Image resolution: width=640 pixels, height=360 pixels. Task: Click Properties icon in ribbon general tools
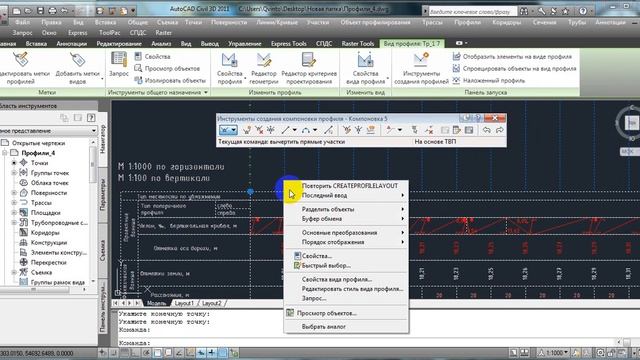(138, 57)
